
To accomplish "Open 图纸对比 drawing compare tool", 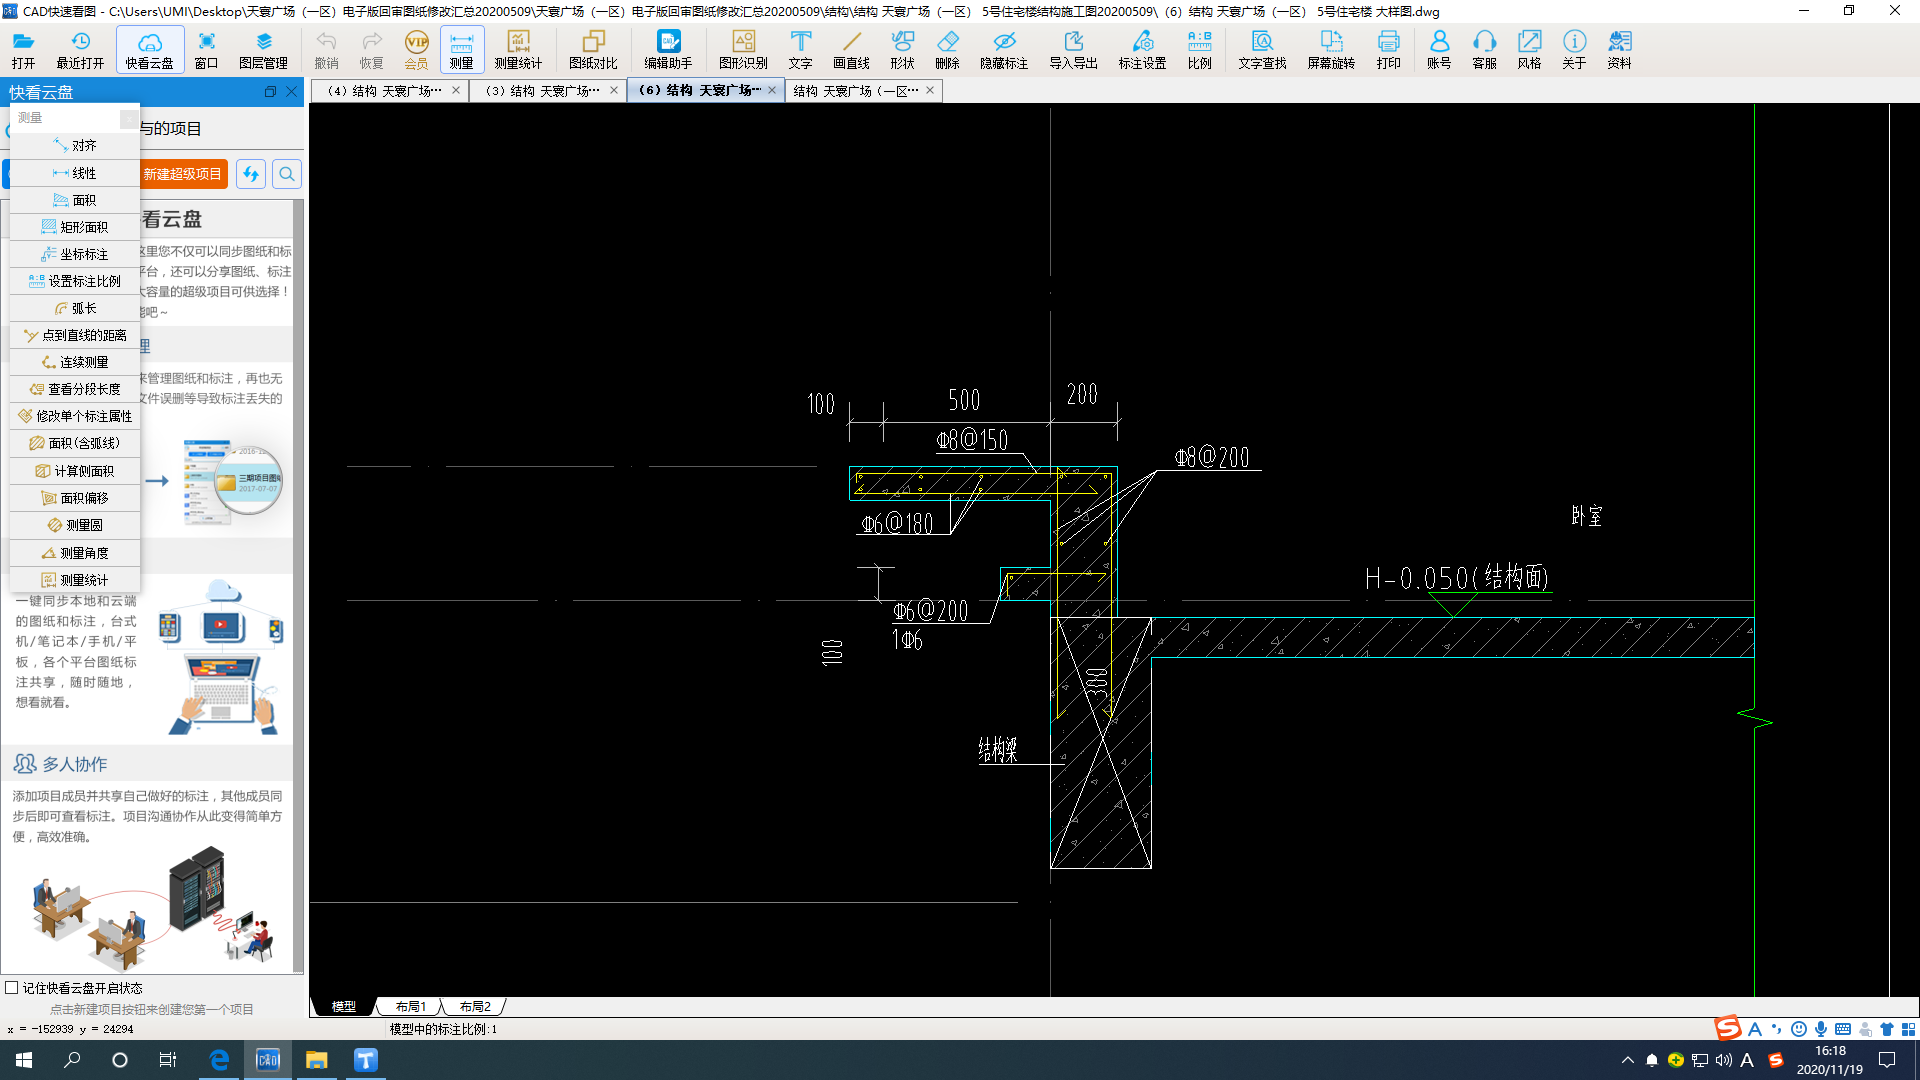I will pos(593,49).
